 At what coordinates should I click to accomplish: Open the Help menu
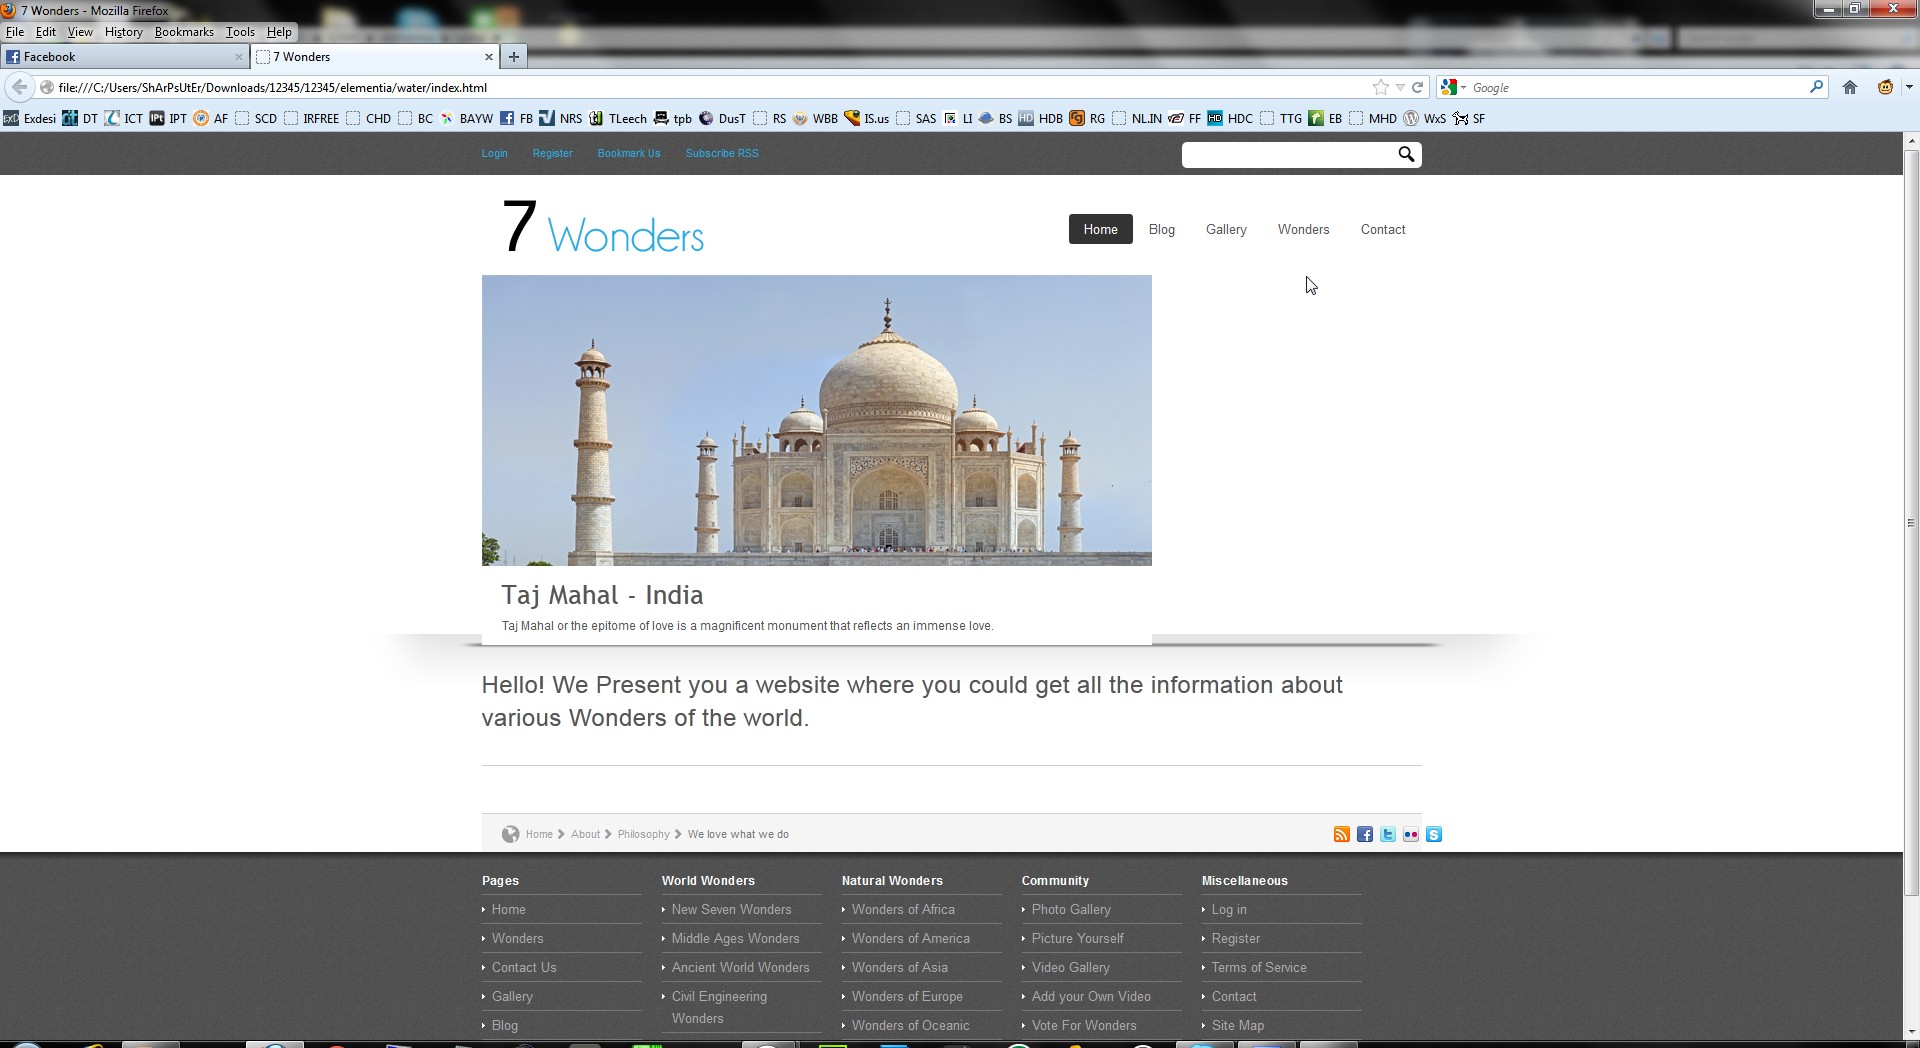click(279, 32)
